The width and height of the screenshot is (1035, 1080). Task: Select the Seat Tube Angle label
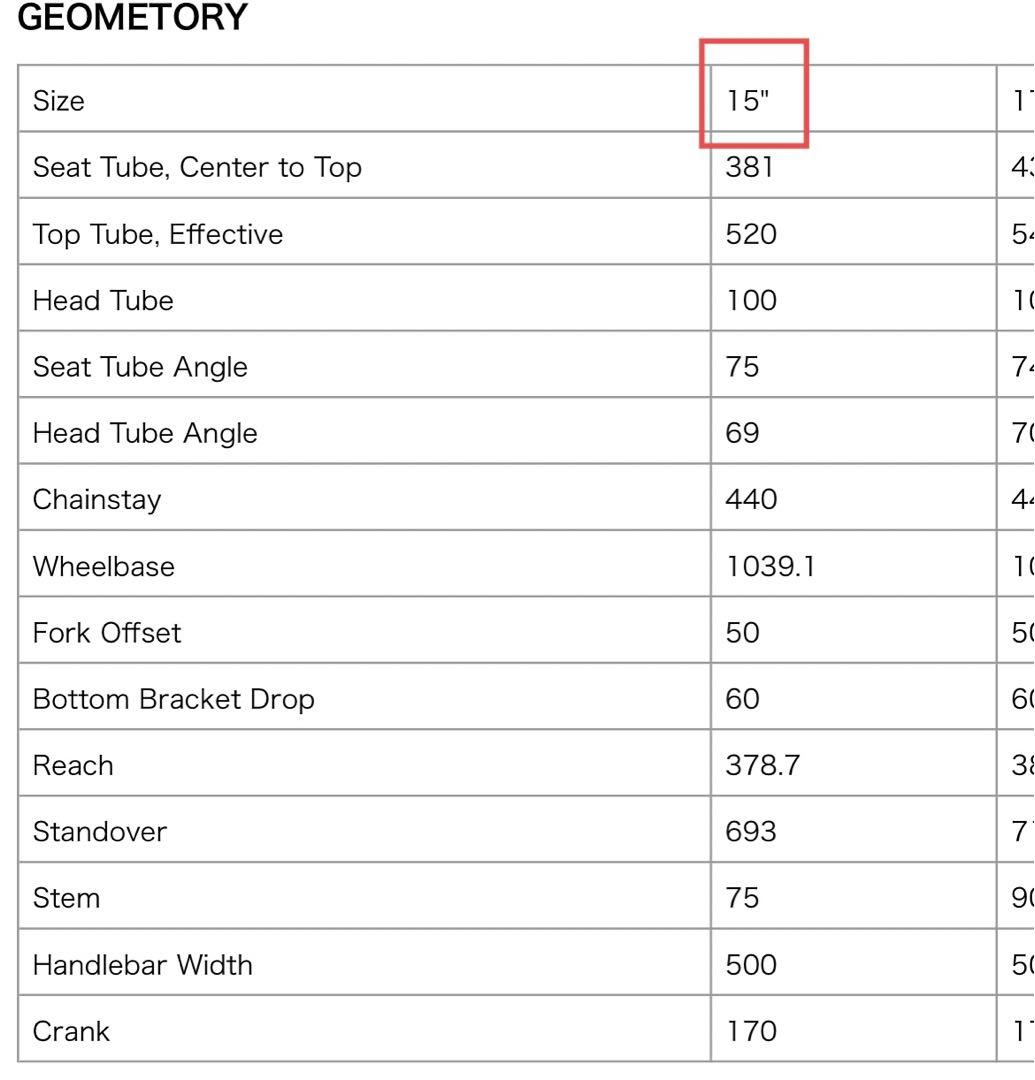[140, 367]
